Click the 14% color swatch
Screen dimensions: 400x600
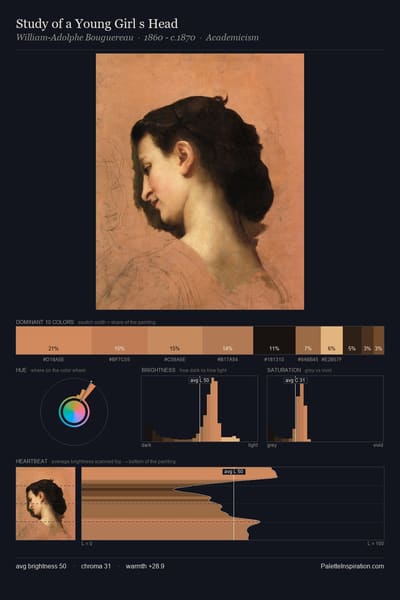(x=228, y=341)
